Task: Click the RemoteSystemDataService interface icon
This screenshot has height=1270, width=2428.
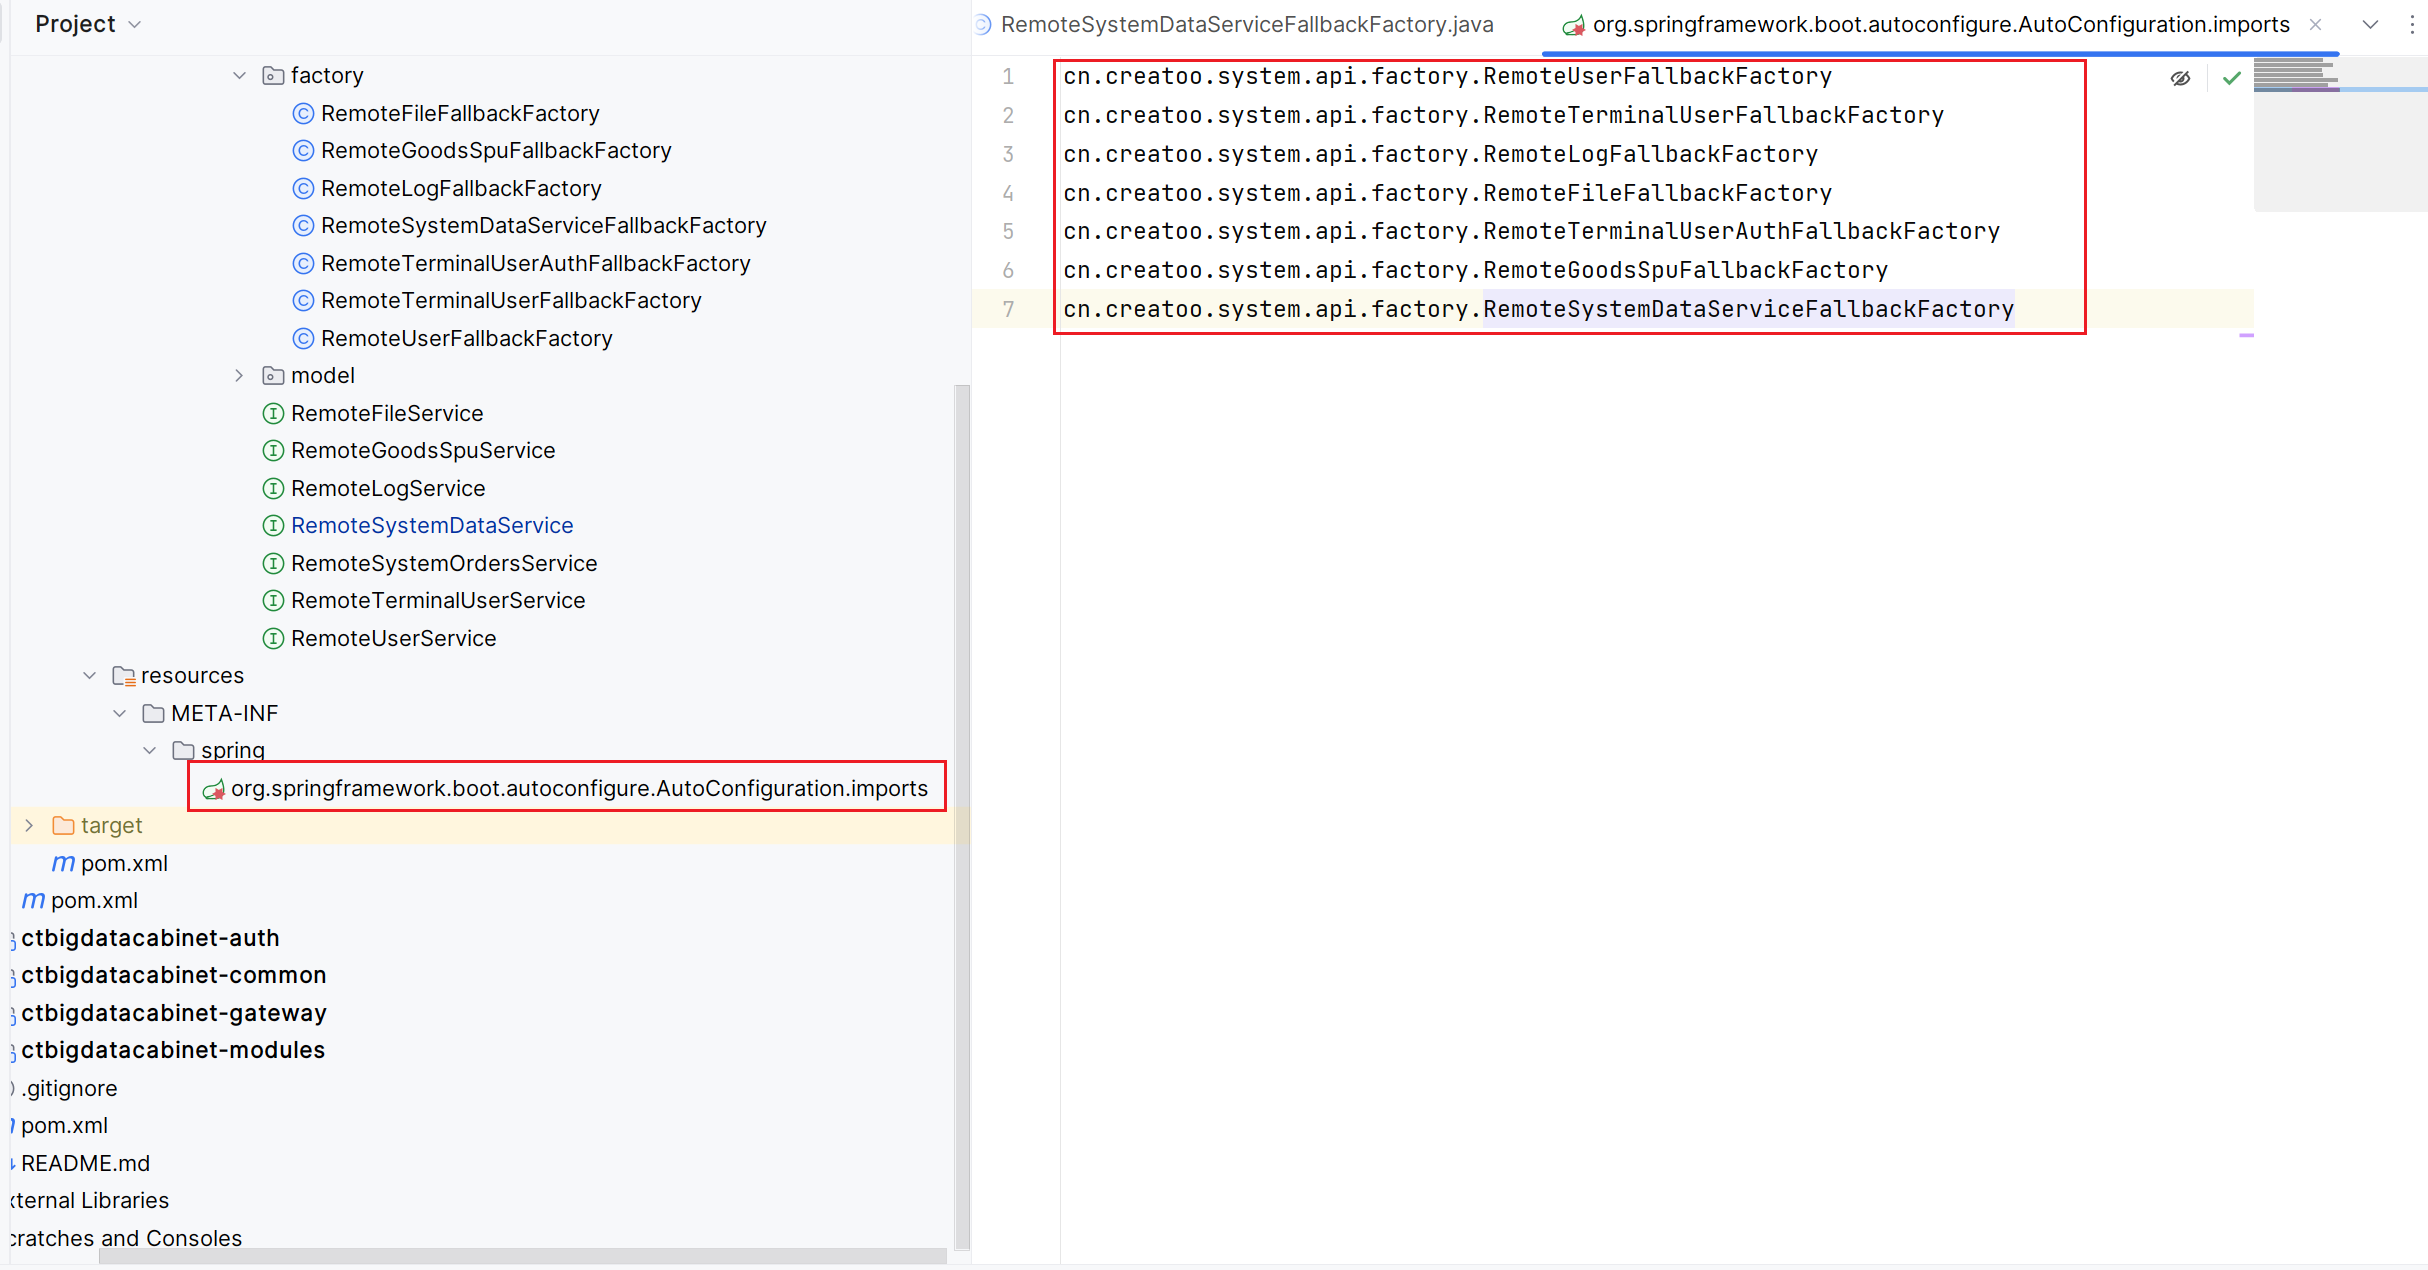Action: [x=273, y=526]
